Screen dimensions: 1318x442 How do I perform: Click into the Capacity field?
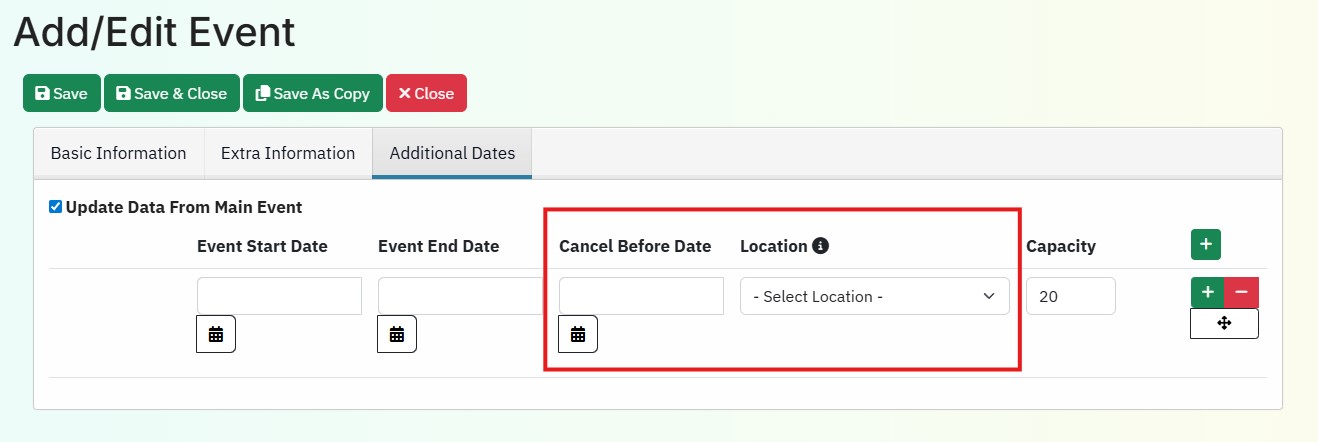point(1070,296)
